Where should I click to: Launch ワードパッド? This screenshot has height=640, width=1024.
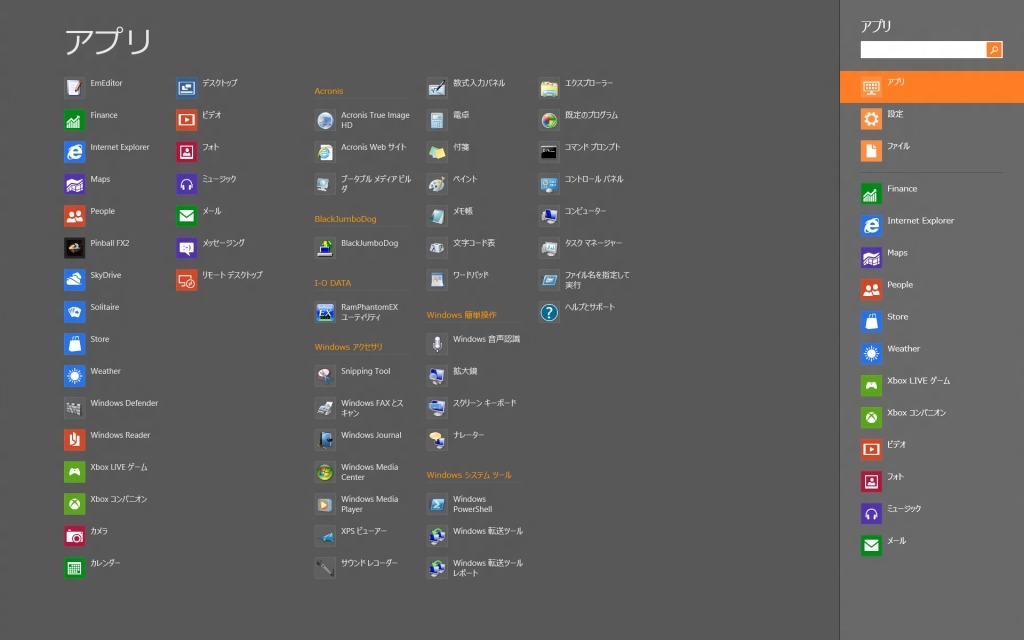pyautogui.click(x=437, y=280)
